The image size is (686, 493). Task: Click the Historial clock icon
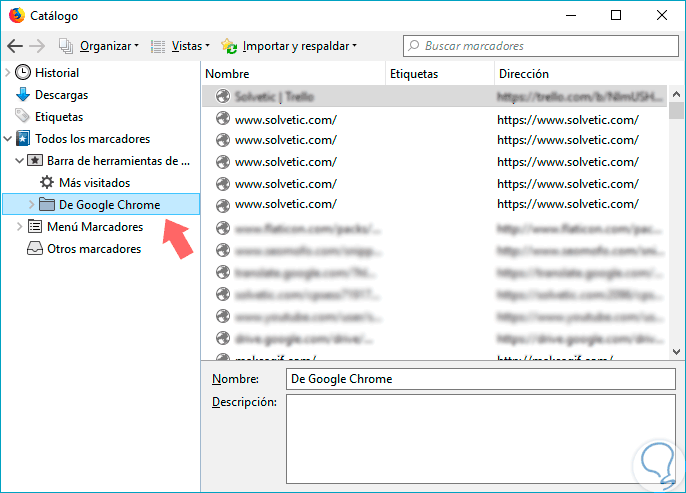(x=23, y=73)
